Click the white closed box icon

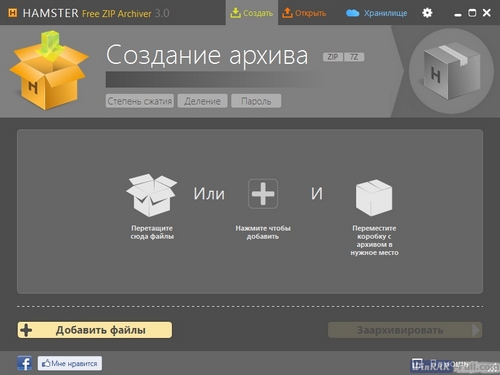point(374,197)
